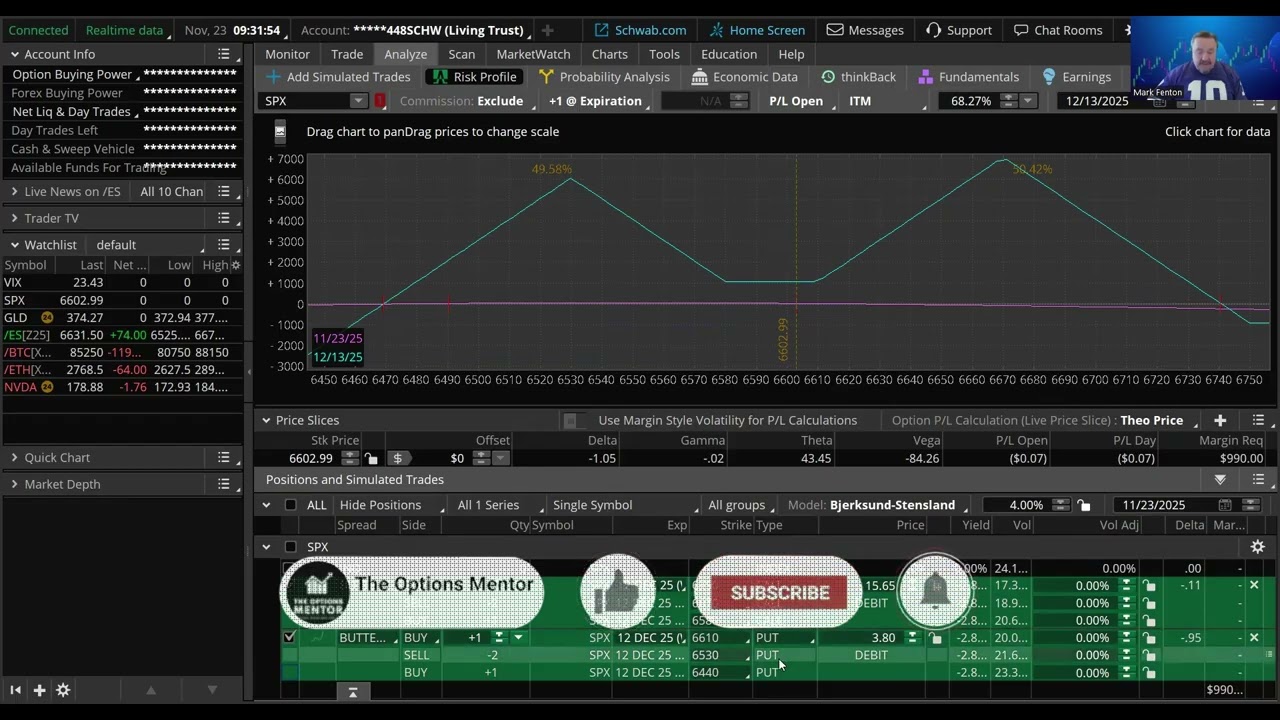The image size is (1280, 720).
Task: Expand Market Depth section
Action: coord(14,484)
